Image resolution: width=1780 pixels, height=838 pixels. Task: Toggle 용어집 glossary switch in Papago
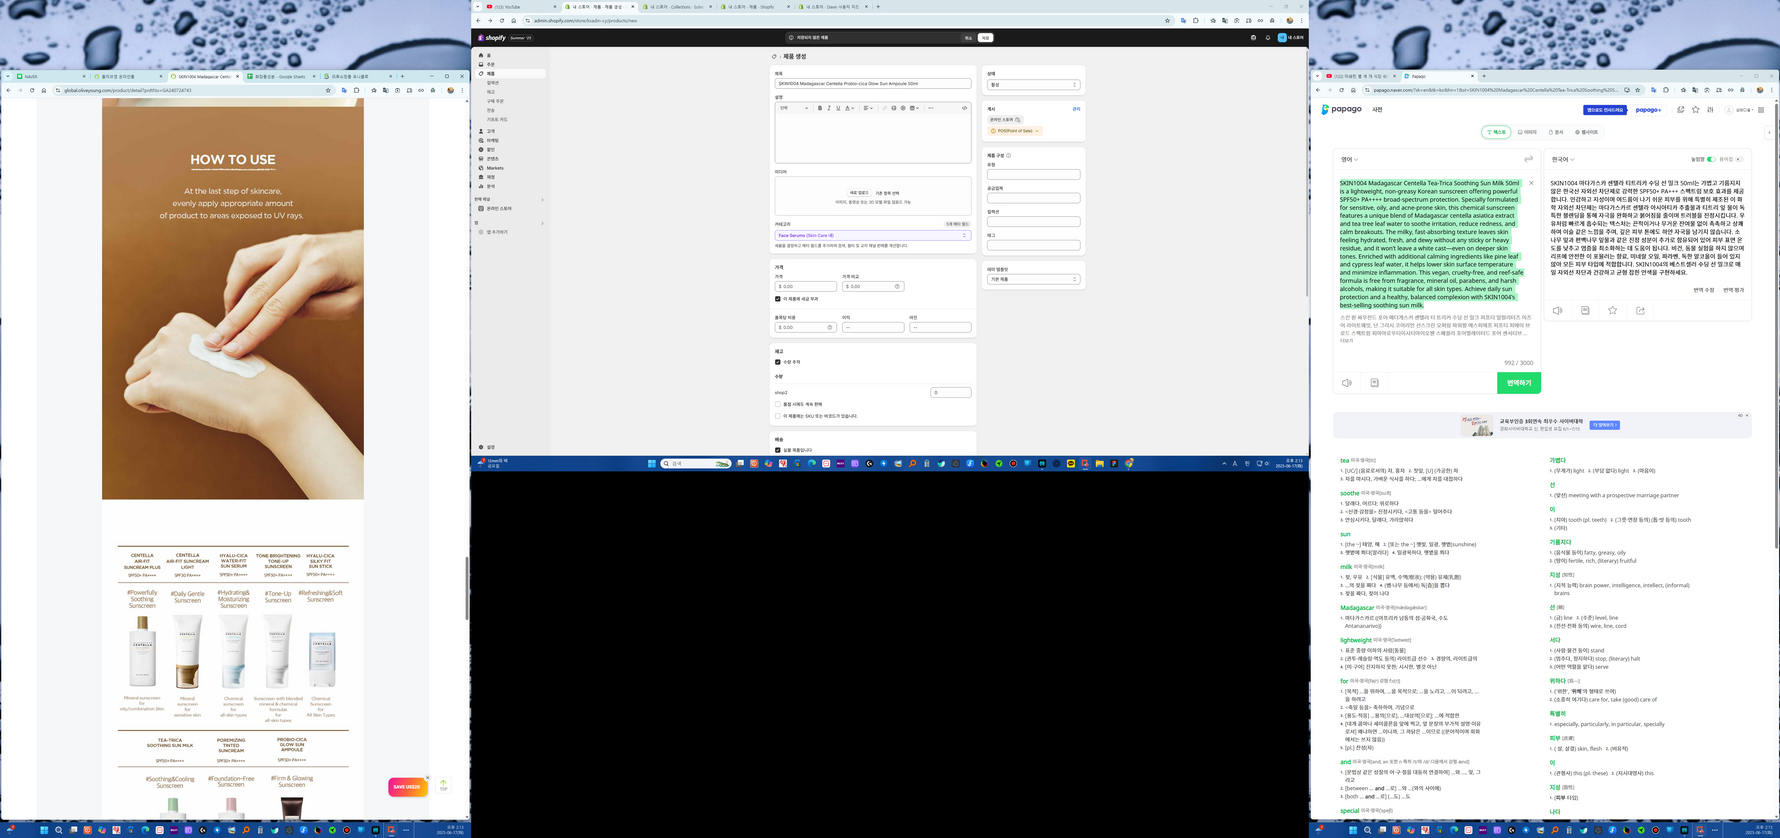1739,159
